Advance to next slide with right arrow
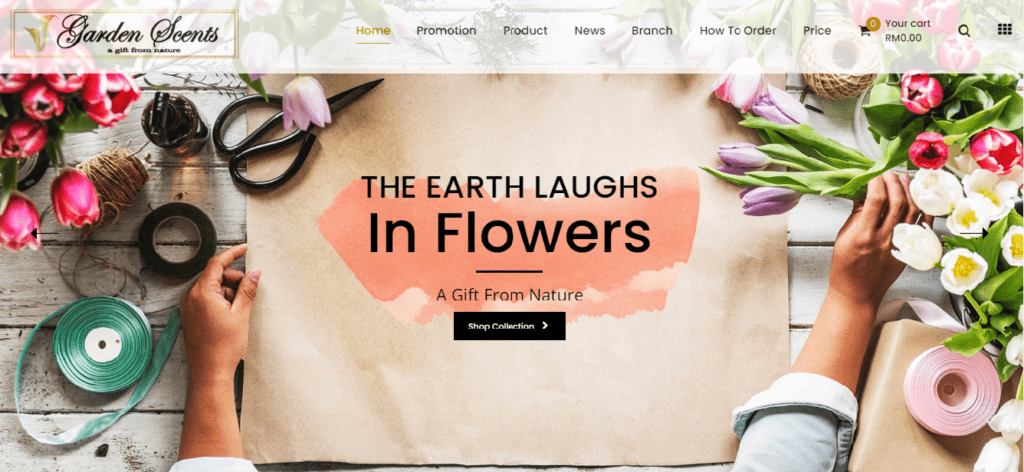Viewport: 1024px width, 472px height. (x=974, y=233)
